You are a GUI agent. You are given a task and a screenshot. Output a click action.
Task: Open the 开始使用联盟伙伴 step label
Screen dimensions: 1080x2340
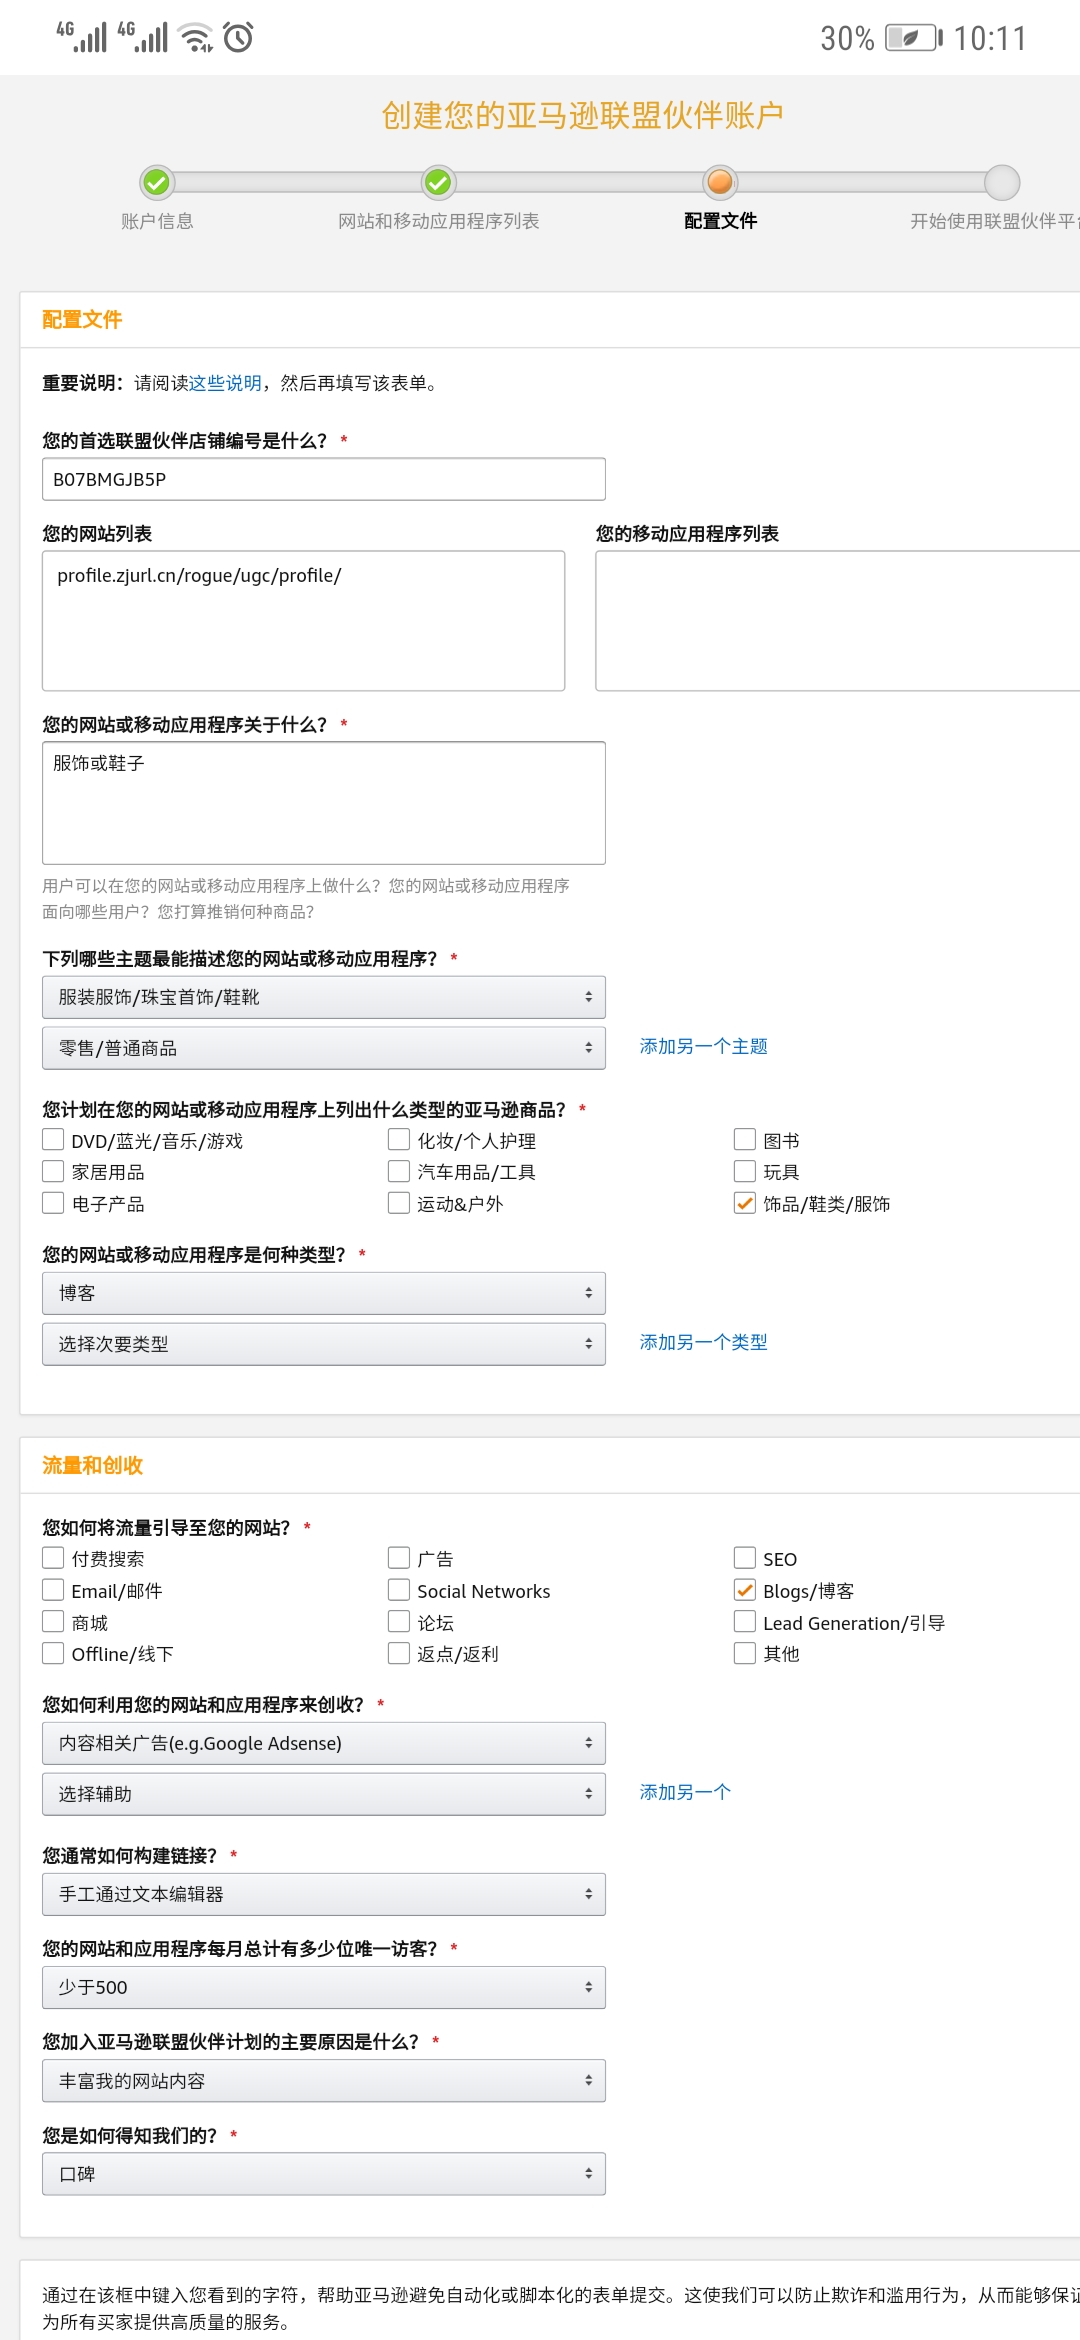[994, 221]
